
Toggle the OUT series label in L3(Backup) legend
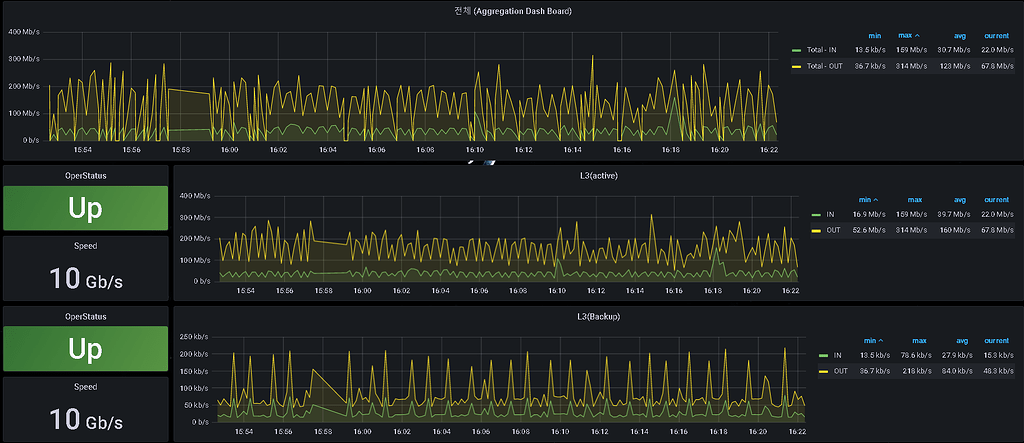(x=840, y=370)
